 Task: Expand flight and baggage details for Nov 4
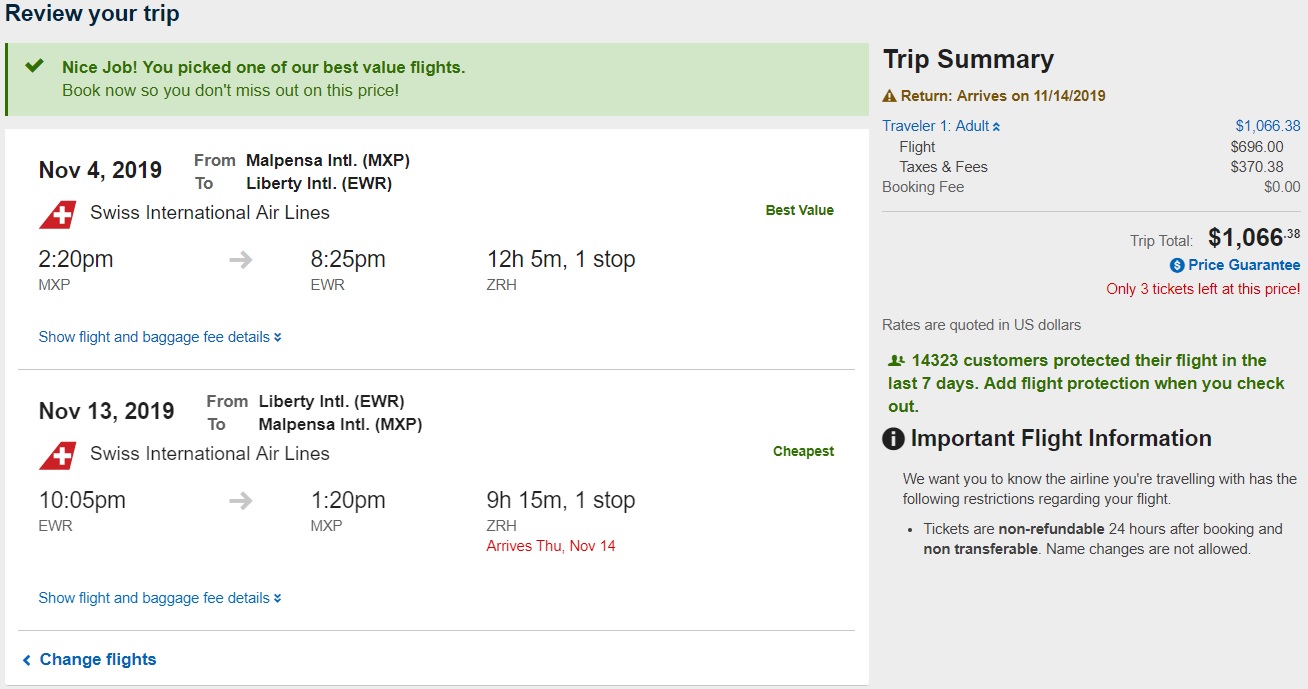[x=160, y=337]
